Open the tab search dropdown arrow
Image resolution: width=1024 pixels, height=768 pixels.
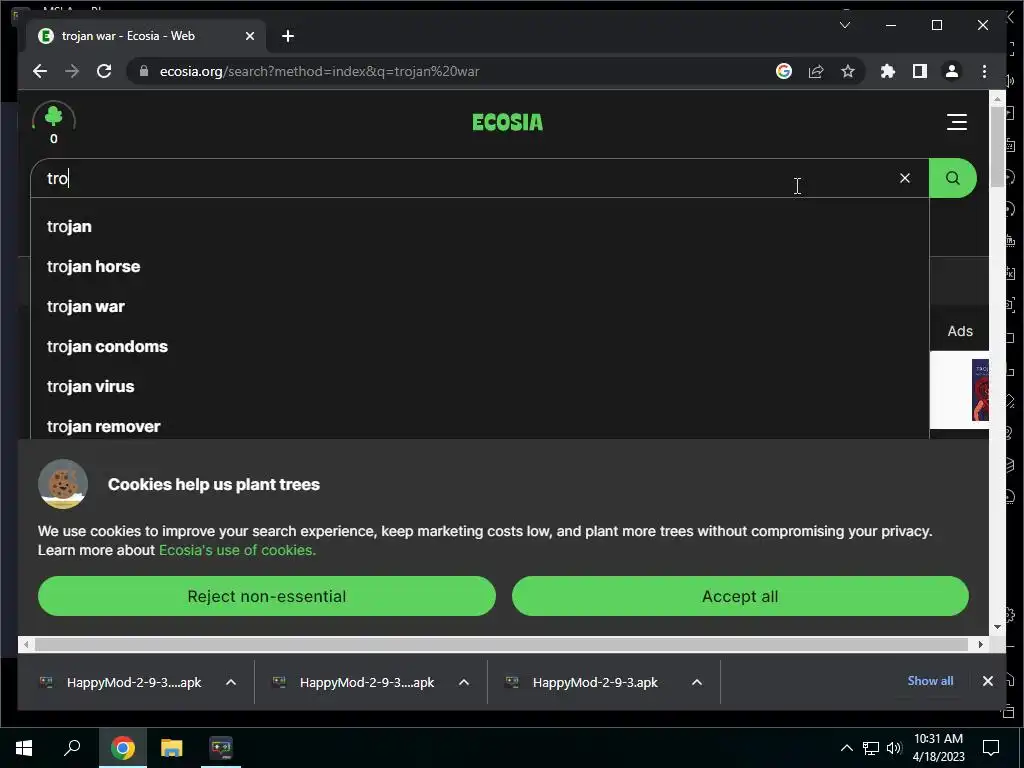[844, 25]
